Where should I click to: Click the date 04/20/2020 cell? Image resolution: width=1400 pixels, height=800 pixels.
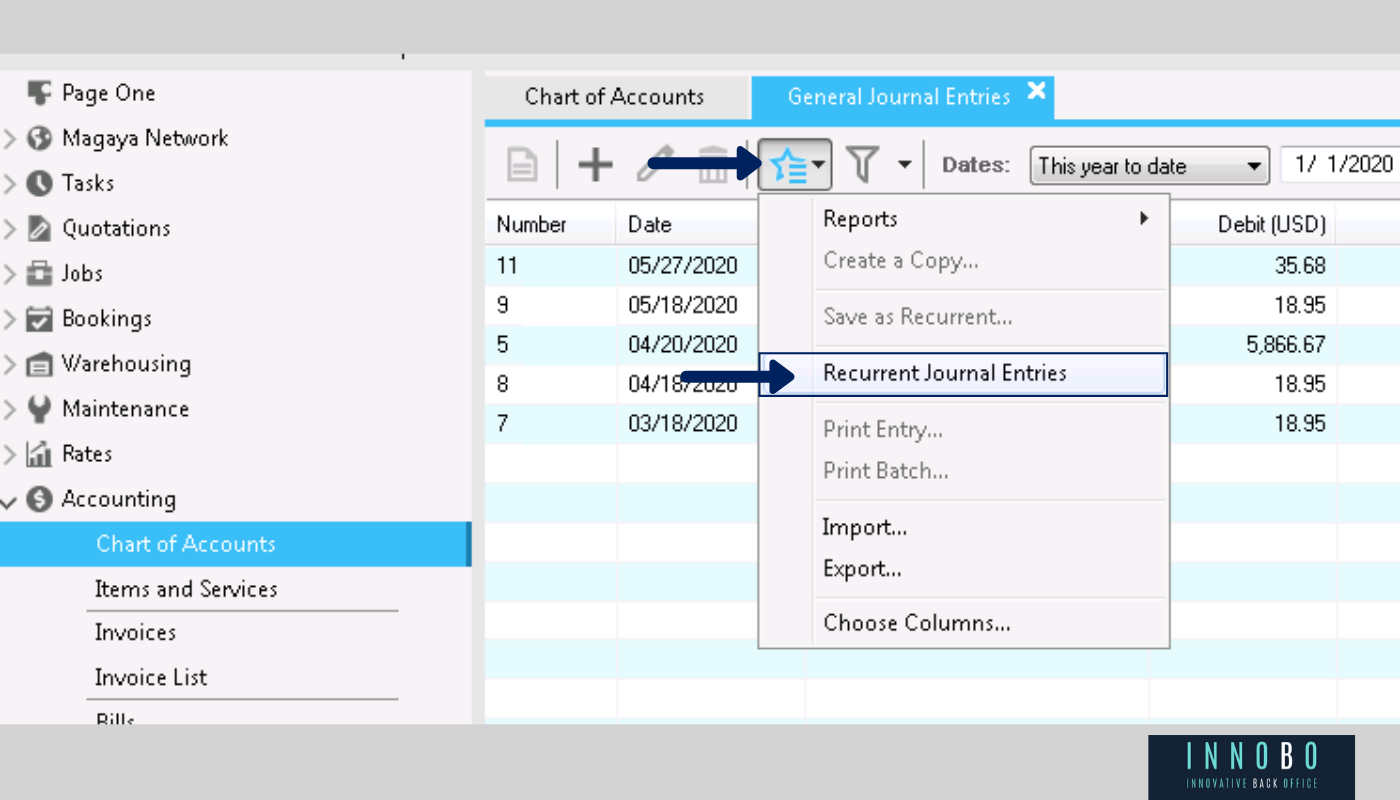tap(683, 345)
